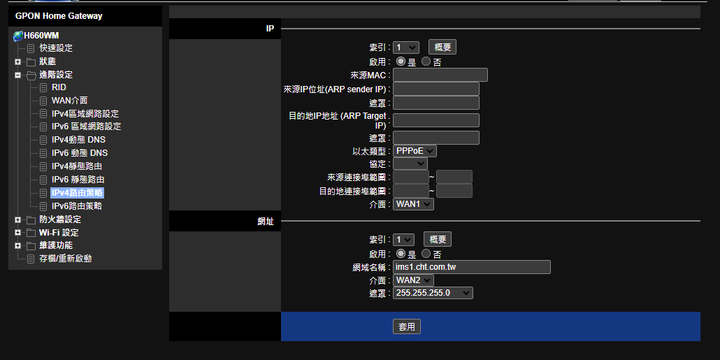Image resolution: width=720 pixels, height=360 pixels.
Task: Click the 套用 apply button
Action: [407, 326]
